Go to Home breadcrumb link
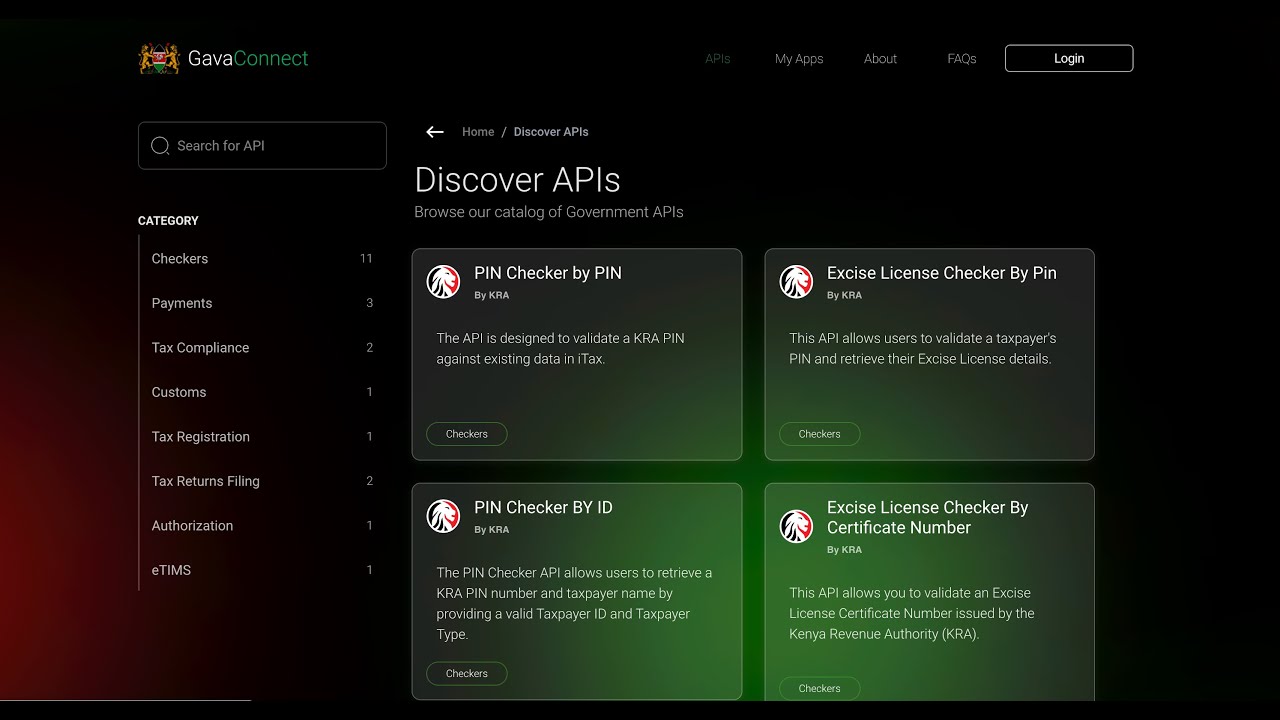Image resolution: width=1280 pixels, height=720 pixels. (478, 132)
